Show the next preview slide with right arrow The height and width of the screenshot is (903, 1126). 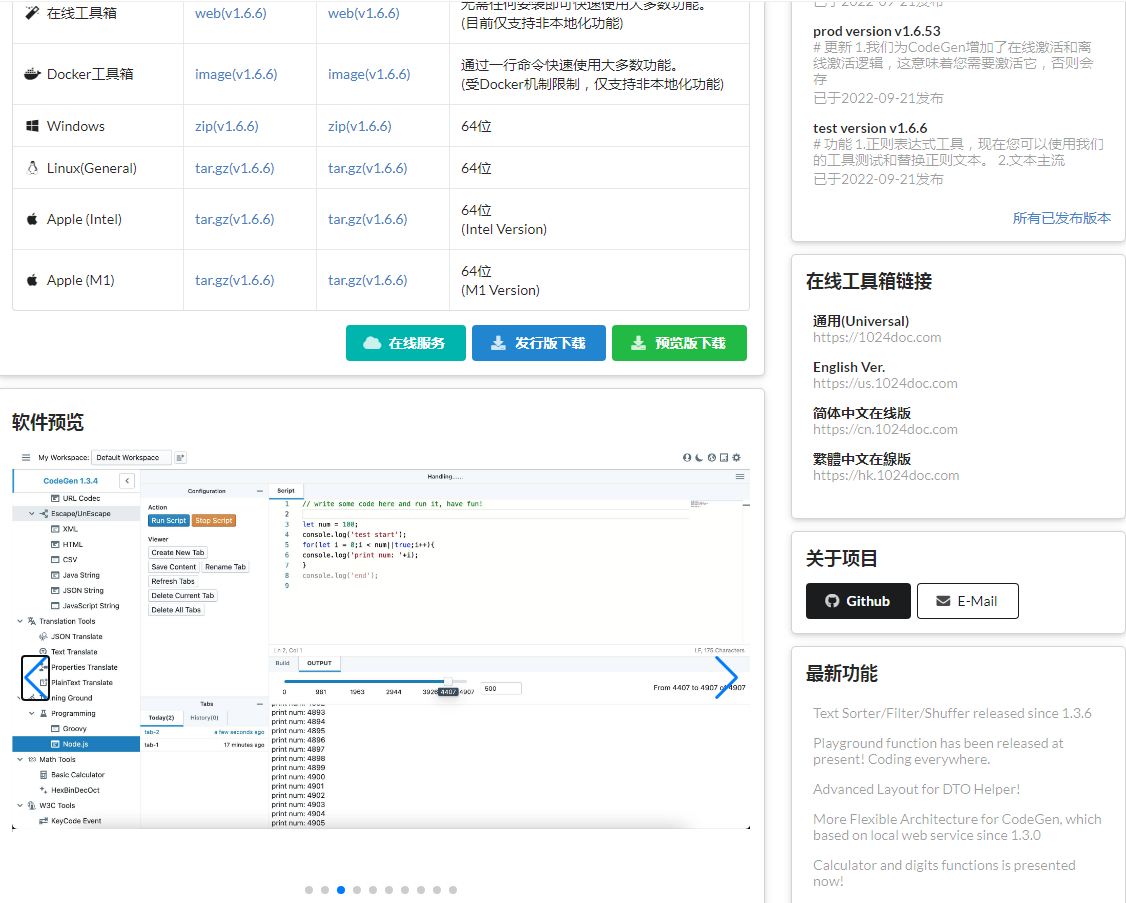tap(727, 677)
